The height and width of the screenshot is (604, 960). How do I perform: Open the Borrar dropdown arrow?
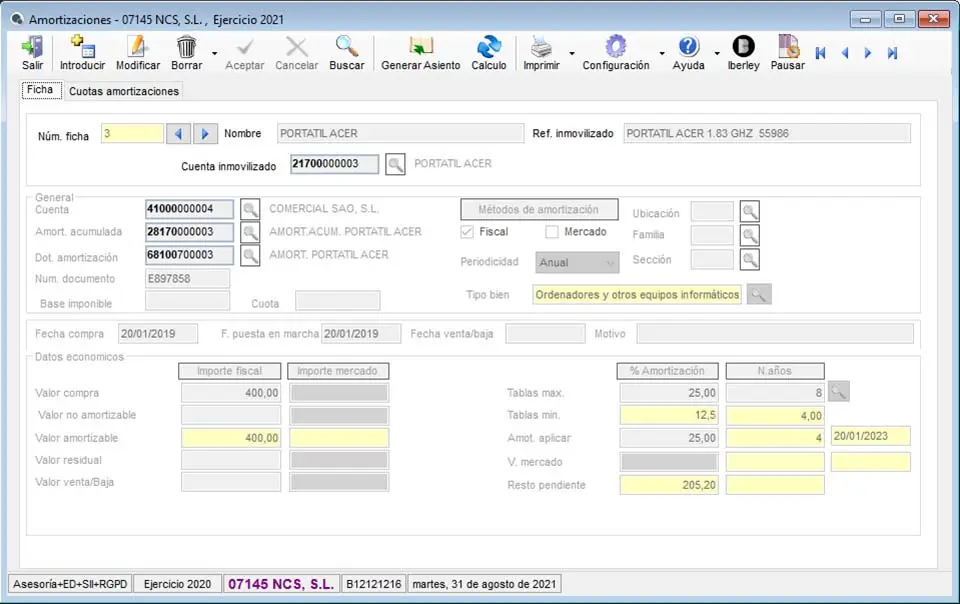(x=214, y=54)
